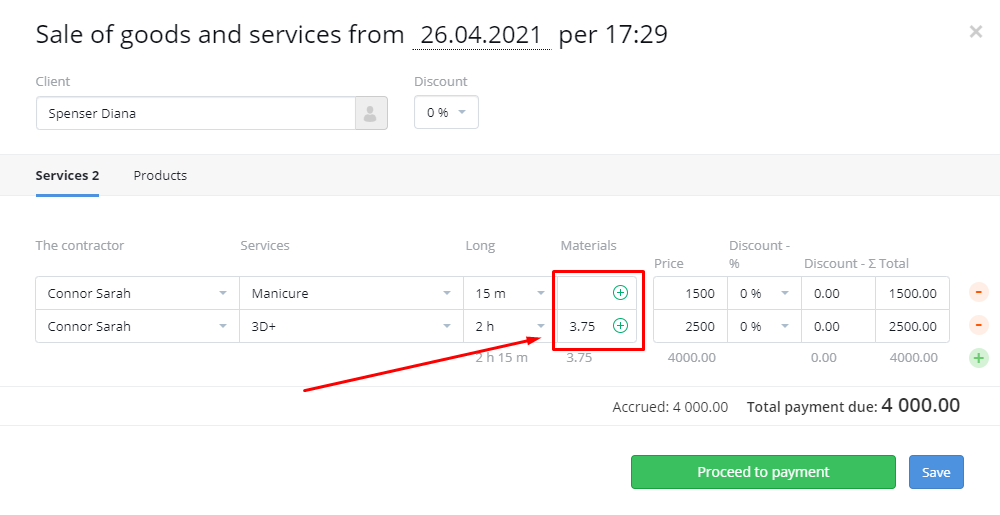Select the Services 2 tab
Image resolution: width=1000 pixels, height=515 pixels.
[67, 175]
